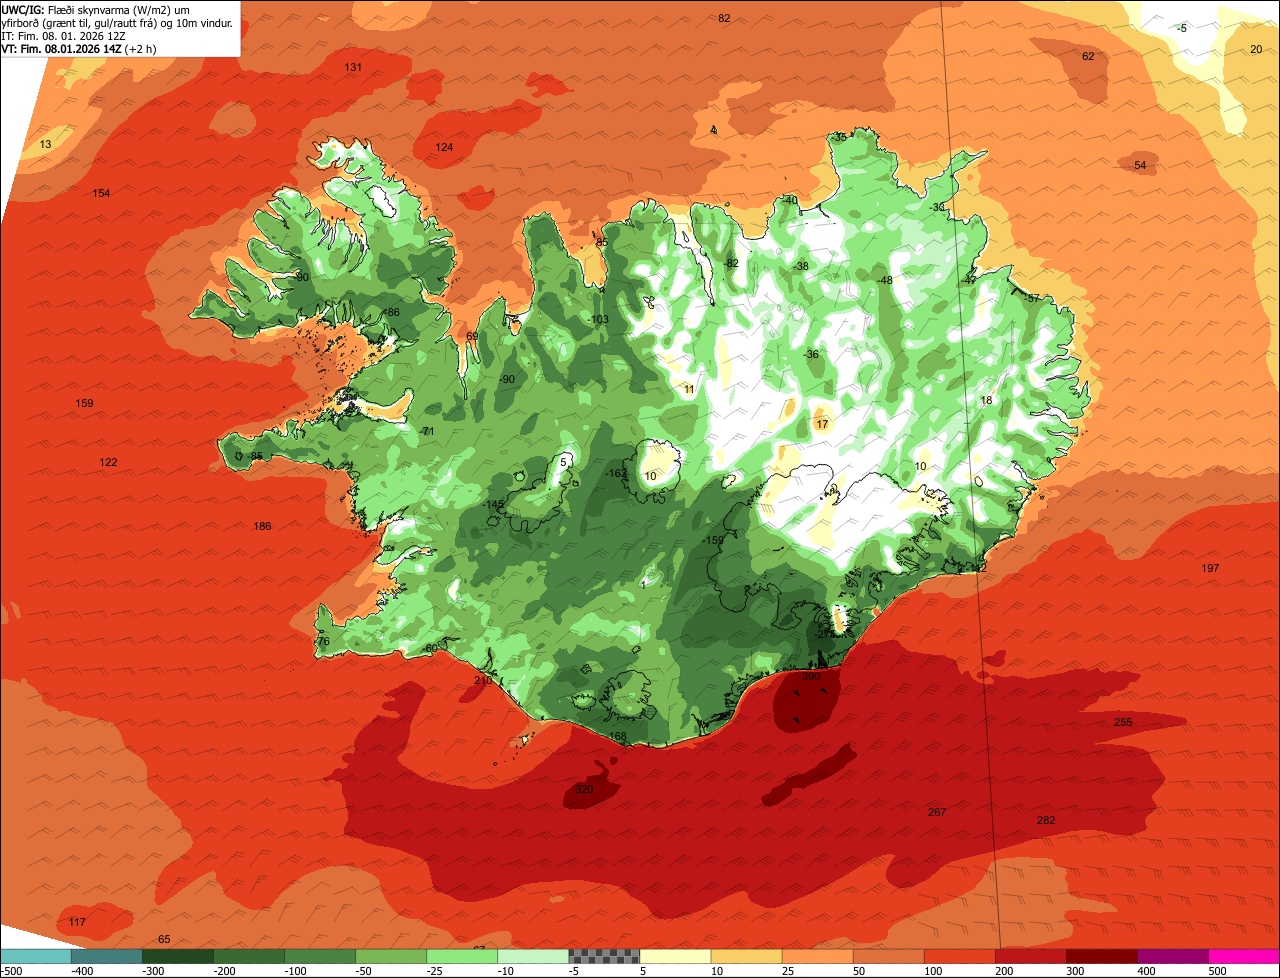Click the '-103' value in north Iceland

click(x=598, y=320)
